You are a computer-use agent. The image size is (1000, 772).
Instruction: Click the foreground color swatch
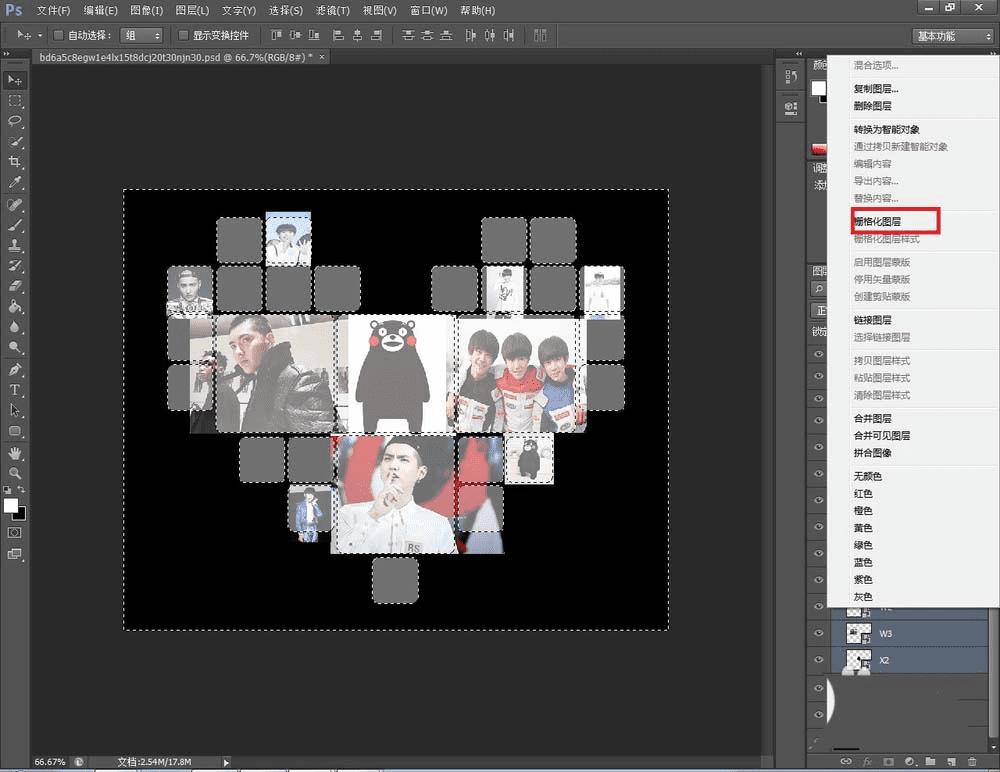click(11, 506)
